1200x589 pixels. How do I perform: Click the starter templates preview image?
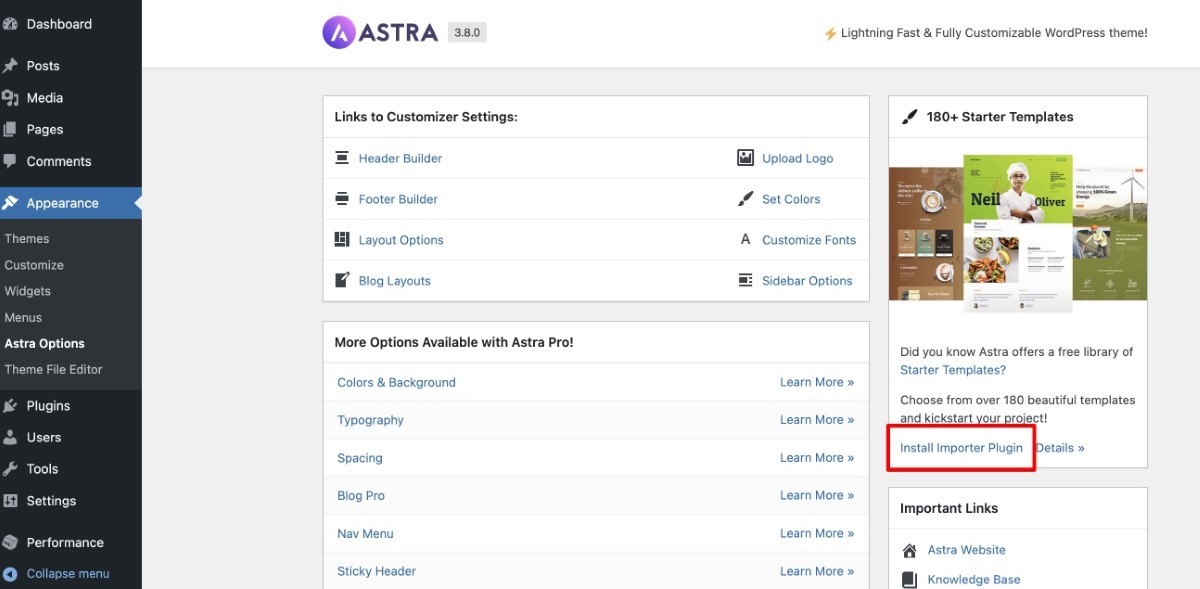(1018, 235)
